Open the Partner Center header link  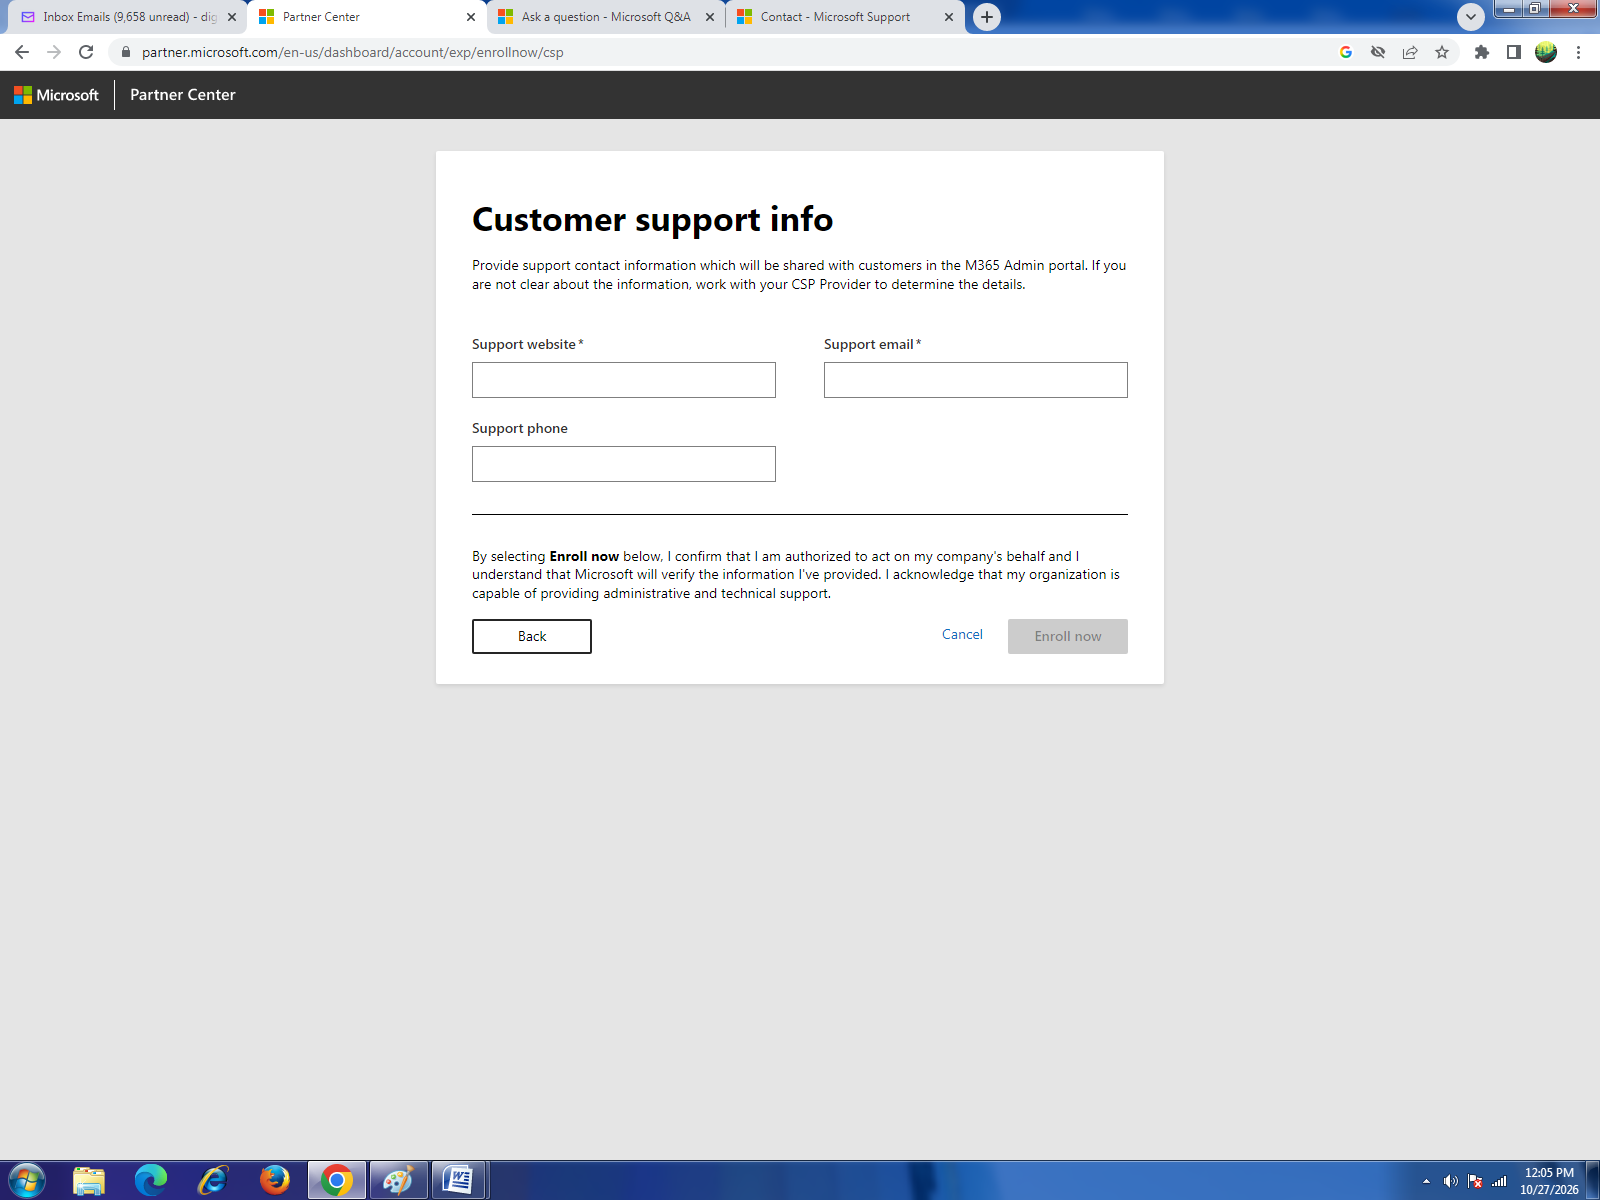[x=183, y=95]
